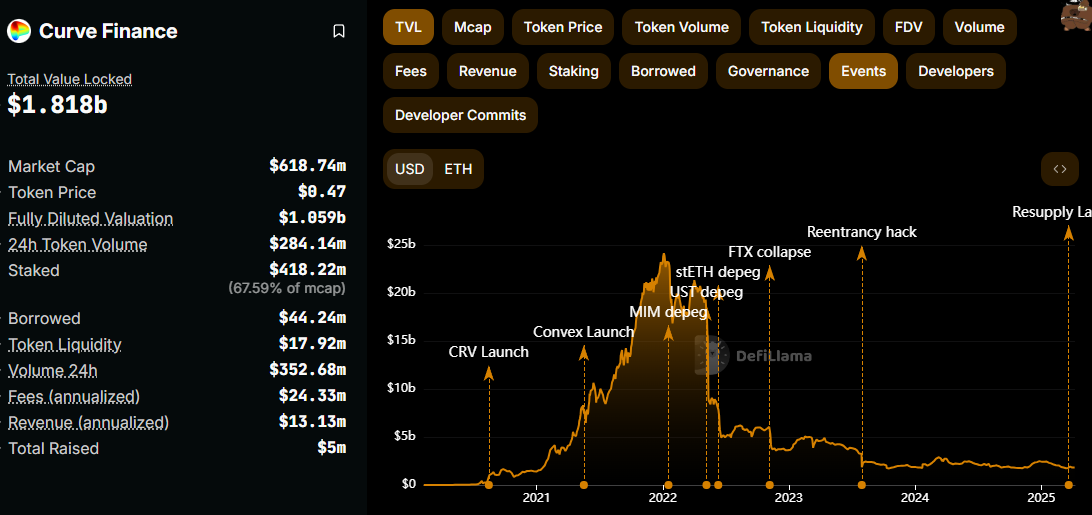Show Staking on the chart

574,71
